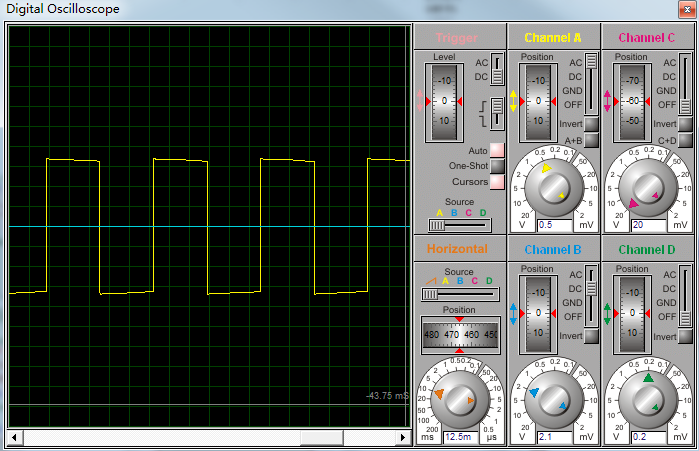Viewport: 699px width, 451px height.
Task: Toggle Channel A Invert button
Action: pos(591,124)
